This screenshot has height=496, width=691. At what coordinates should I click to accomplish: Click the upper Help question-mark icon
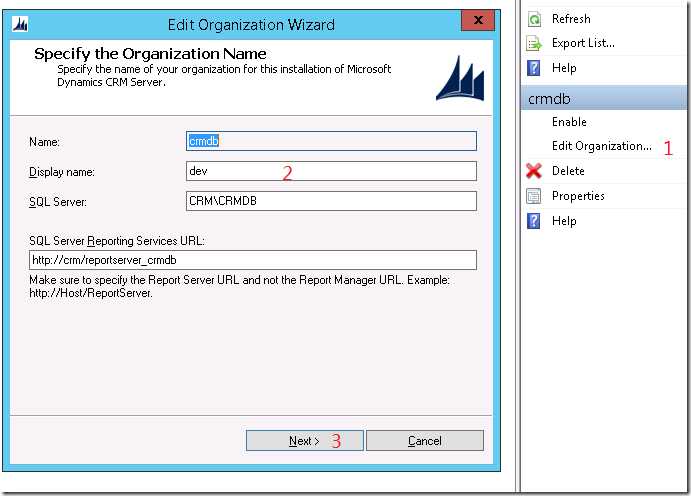tap(534, 68)
